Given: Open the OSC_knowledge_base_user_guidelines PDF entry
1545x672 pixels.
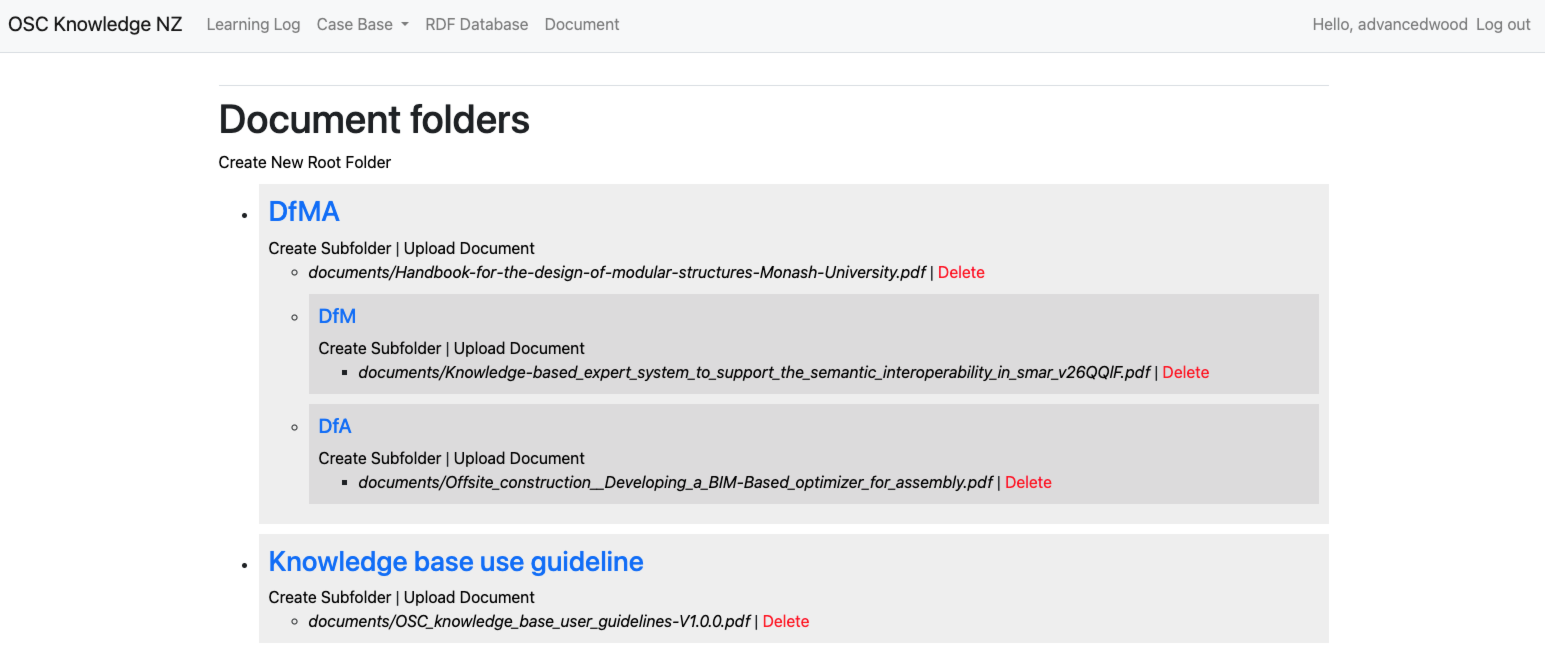Looking at the screenshot, I should 530,620.
